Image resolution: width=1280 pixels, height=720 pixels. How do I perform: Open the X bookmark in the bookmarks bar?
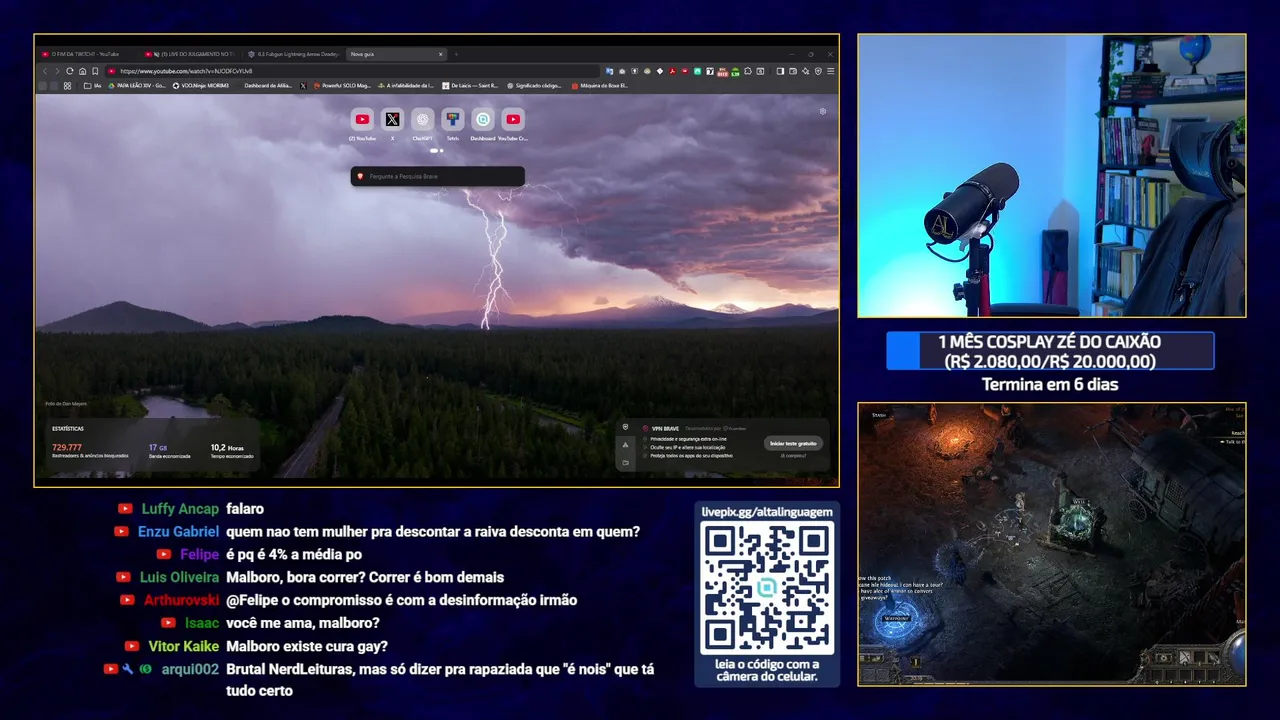click(x=303, y=86)
